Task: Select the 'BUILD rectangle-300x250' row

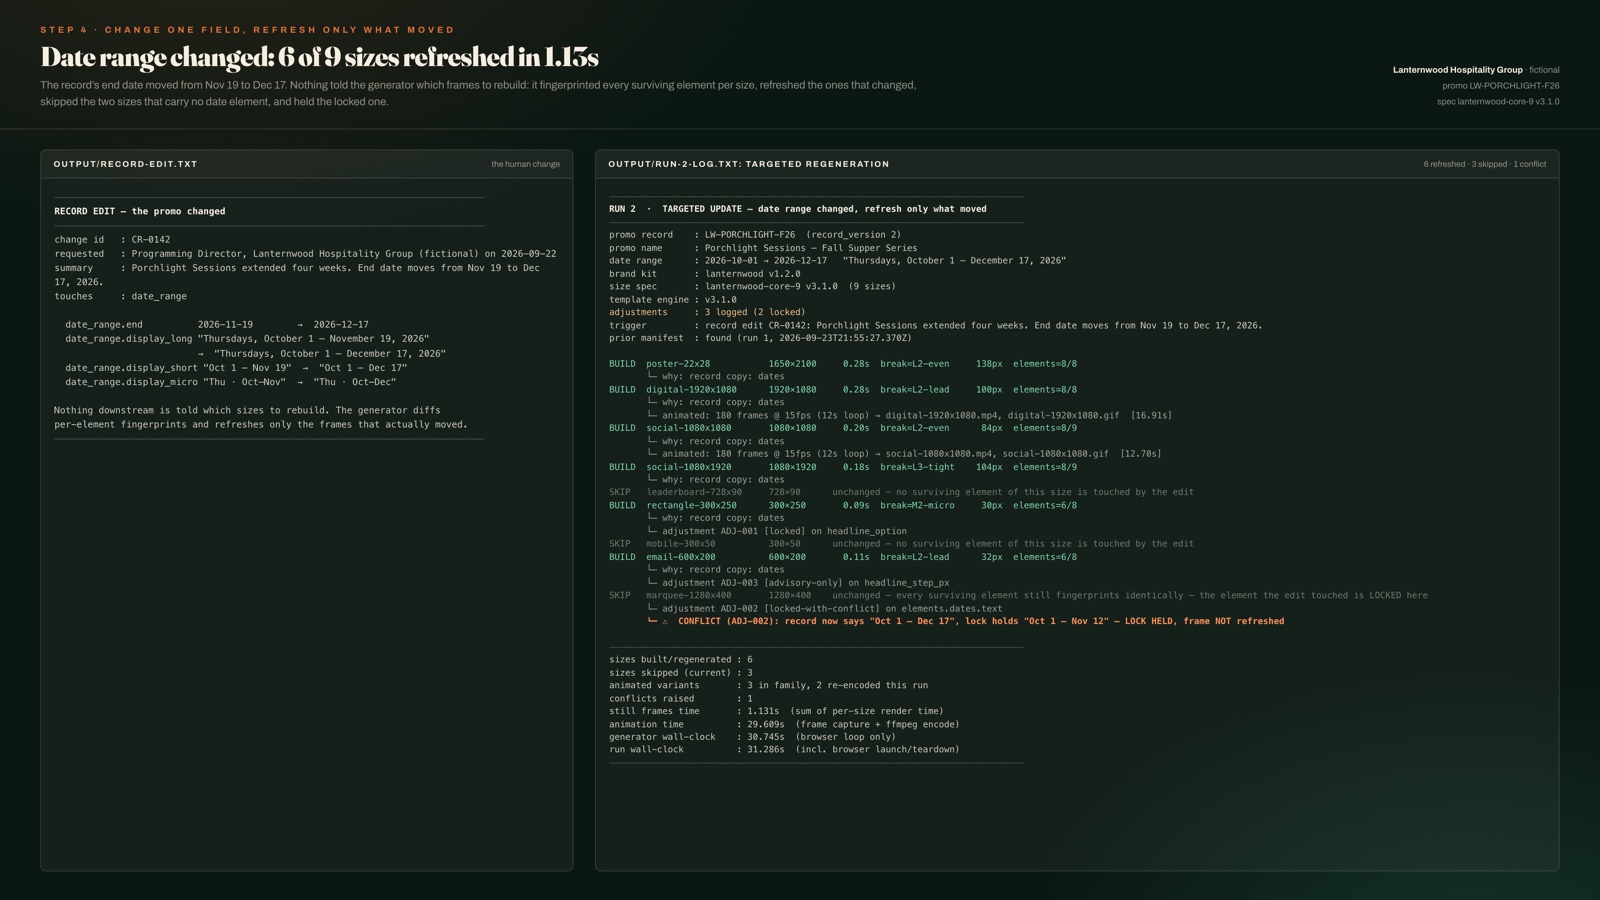Action: 843,506
